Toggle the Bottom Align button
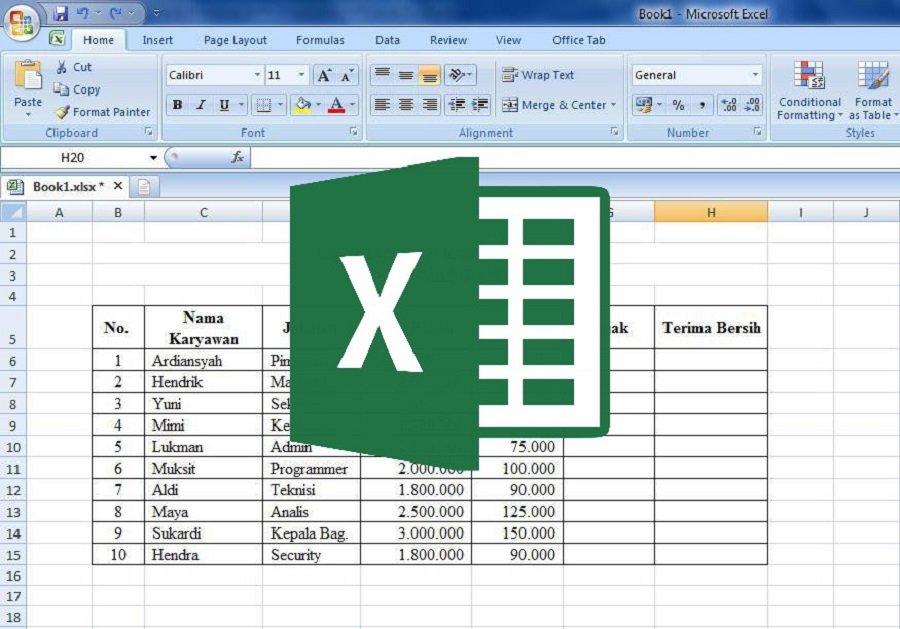The image size is (900, 629). pyautogui.click(x=429, y=75)
